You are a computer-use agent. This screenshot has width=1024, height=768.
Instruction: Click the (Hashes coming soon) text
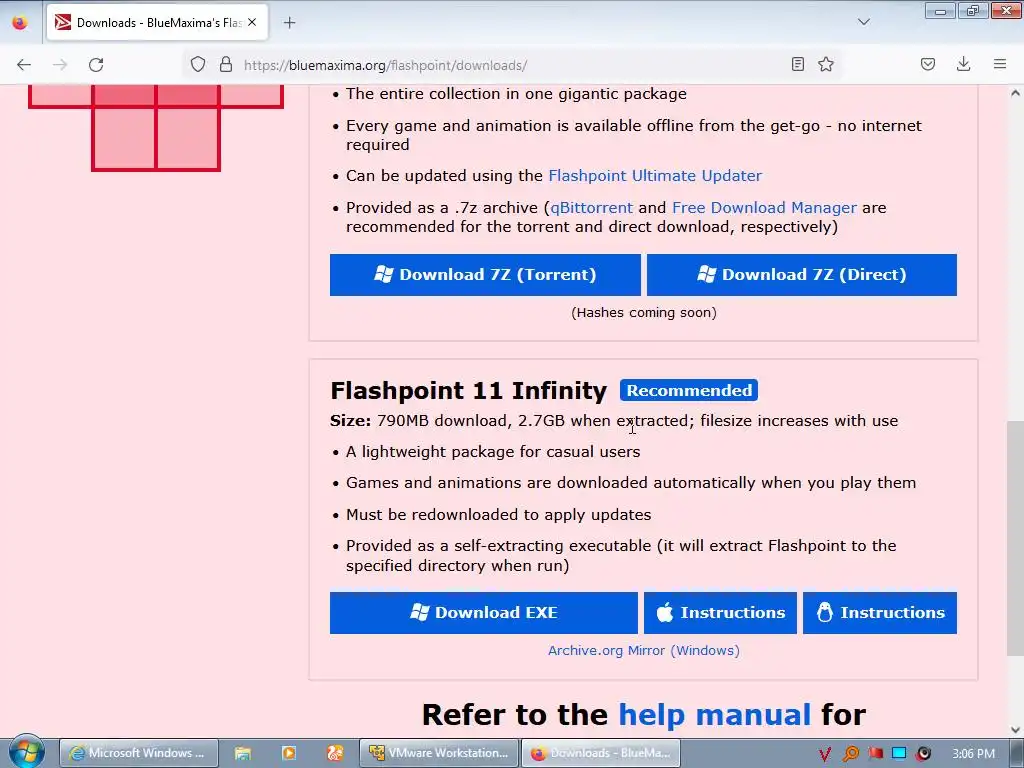pos(644,313)
